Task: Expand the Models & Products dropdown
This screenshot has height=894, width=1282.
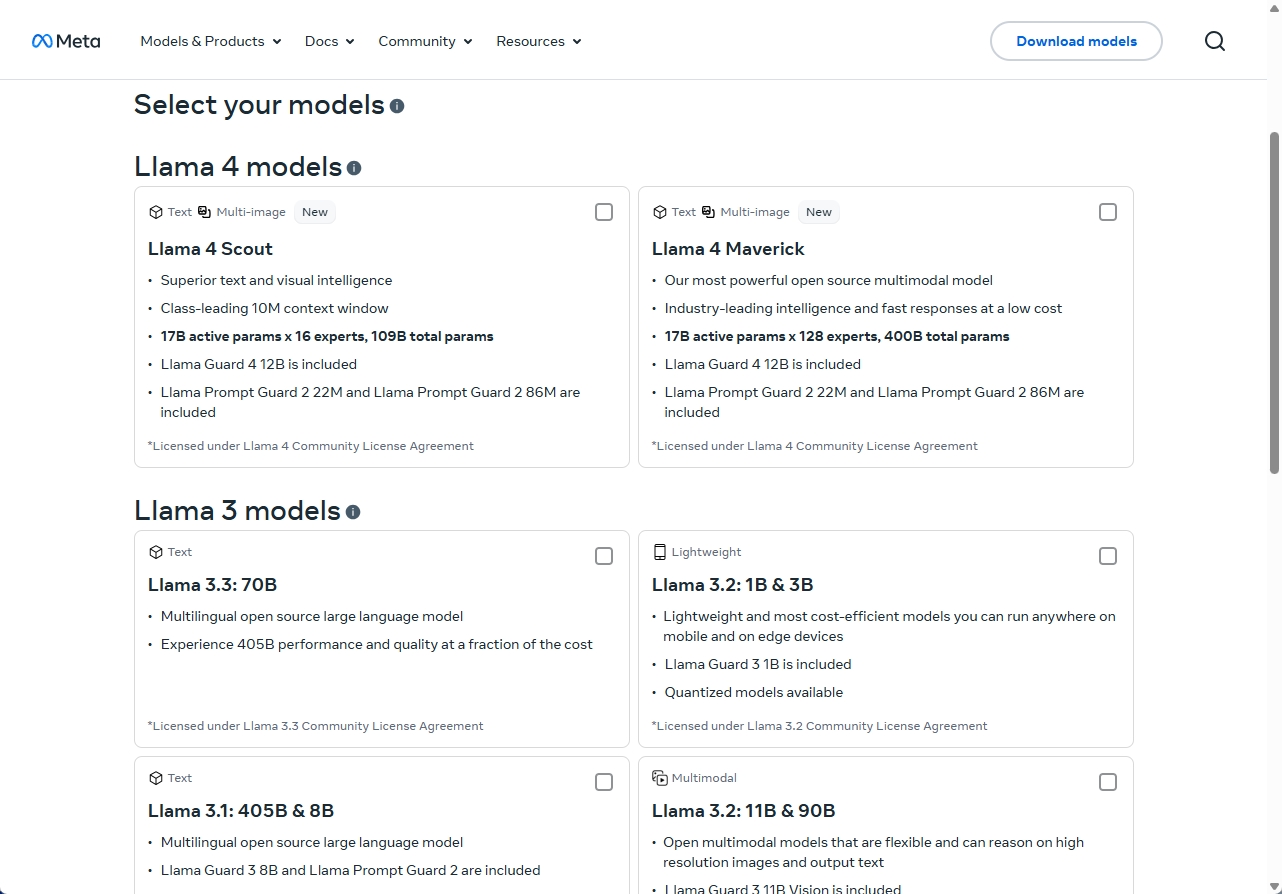Action: coord(210,41)
